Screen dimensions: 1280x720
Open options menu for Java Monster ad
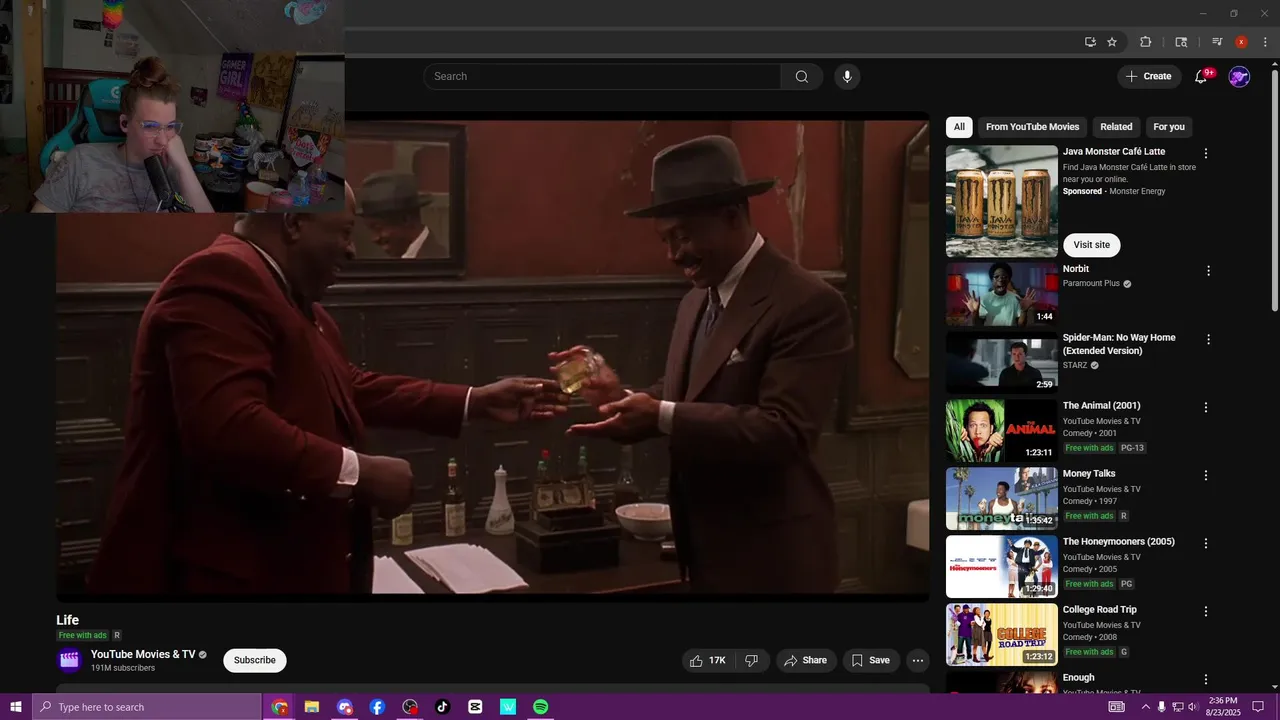1206,153
